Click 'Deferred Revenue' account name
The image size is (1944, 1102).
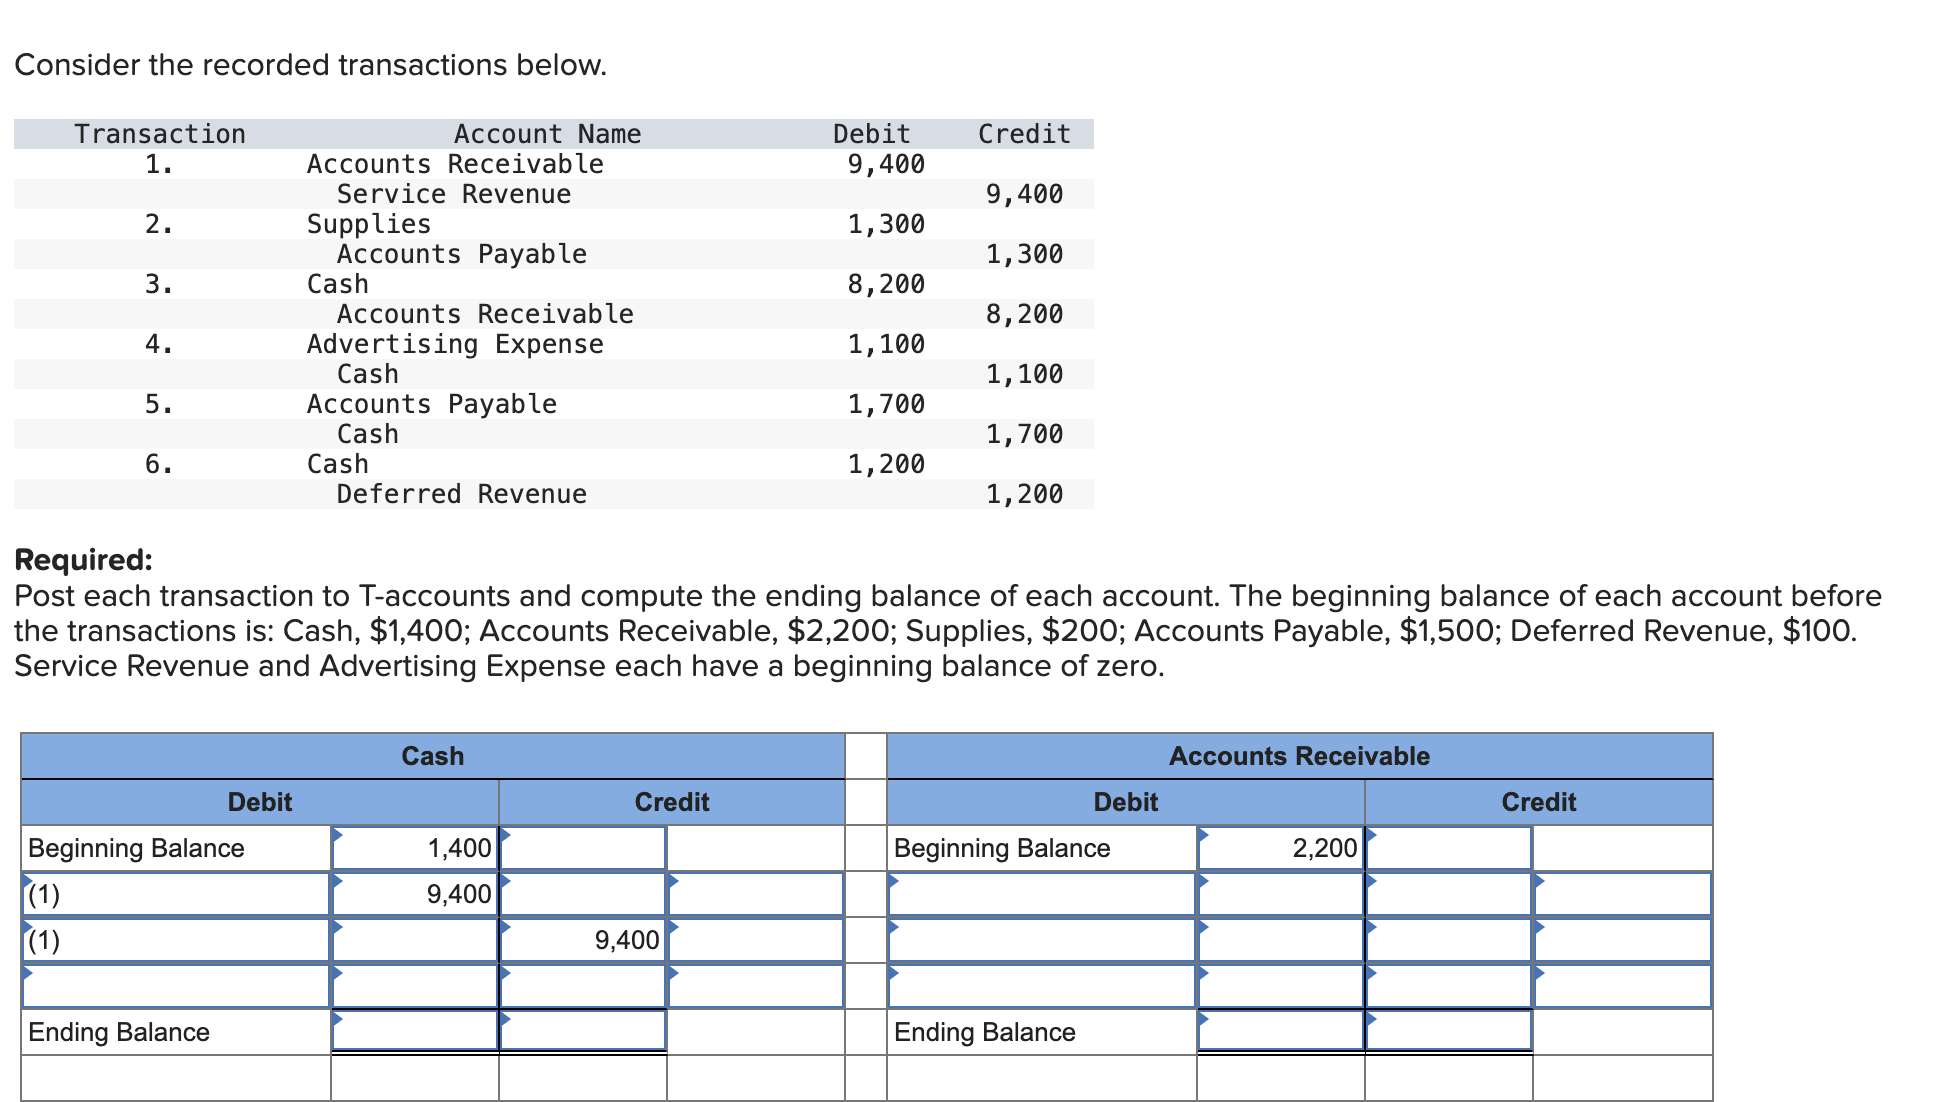(462, 494)
